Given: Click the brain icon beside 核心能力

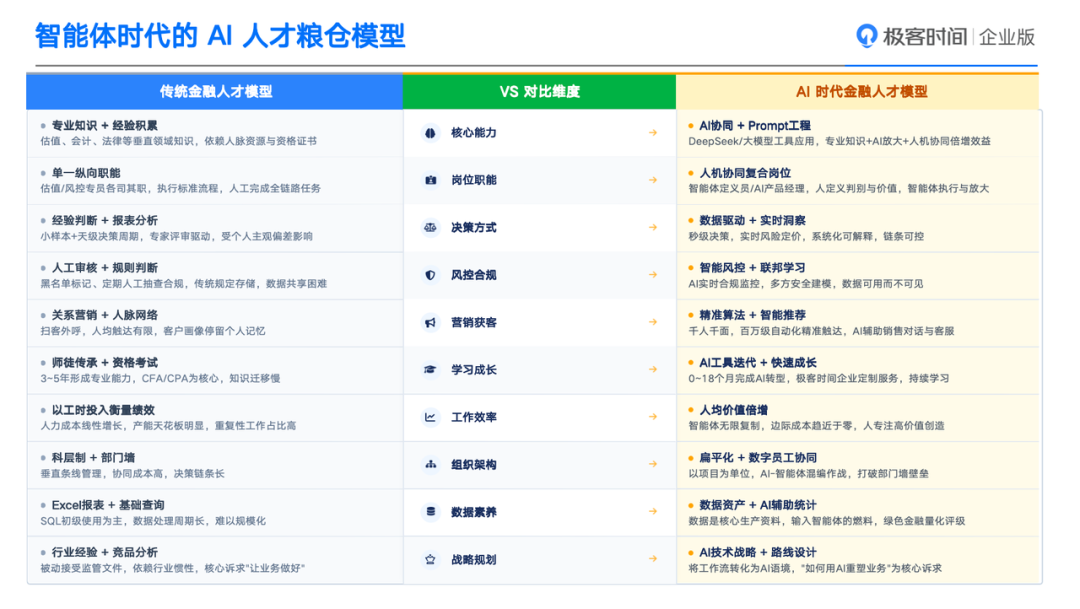Looking at the screenshot, I should click(430, 133).
